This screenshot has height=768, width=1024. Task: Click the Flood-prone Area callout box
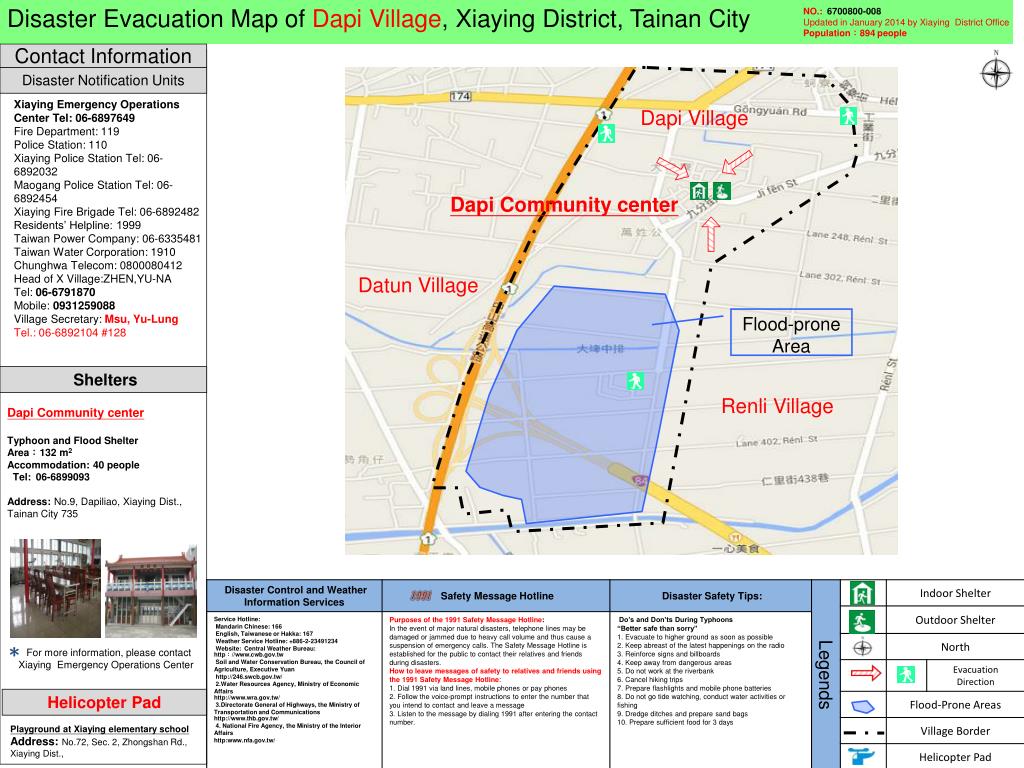coord(791,332)
